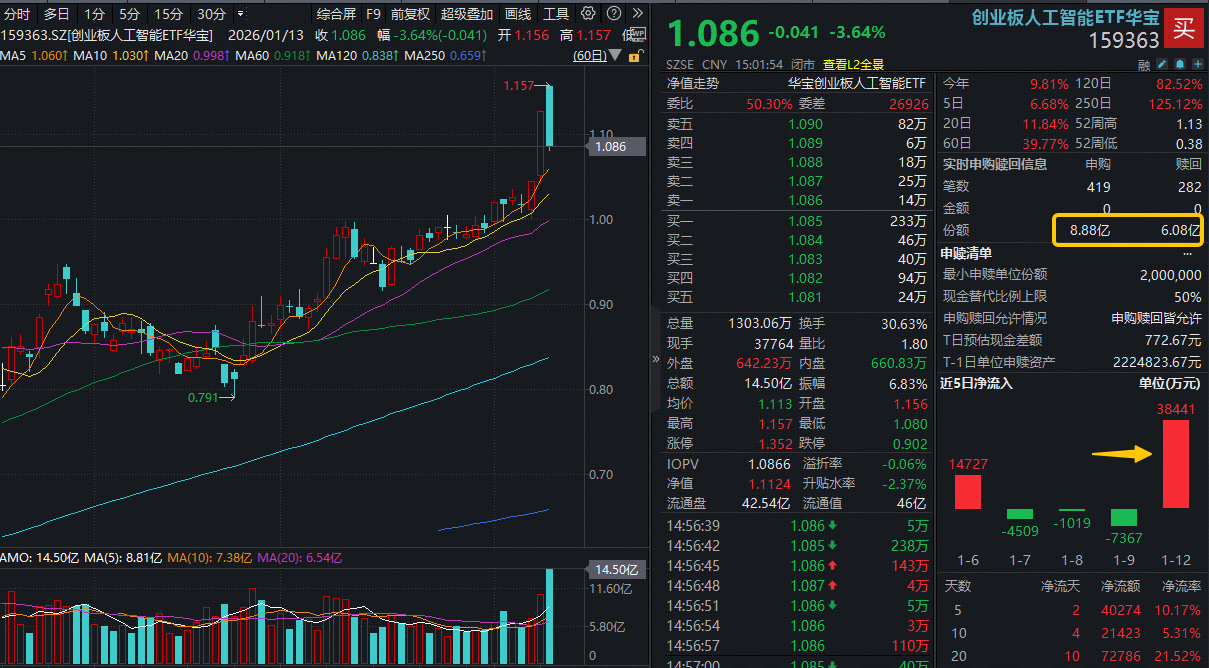Click the pencil edit icon near 159363
This screenshot has height=668, width=1209.
click(x=1162, y=63)
